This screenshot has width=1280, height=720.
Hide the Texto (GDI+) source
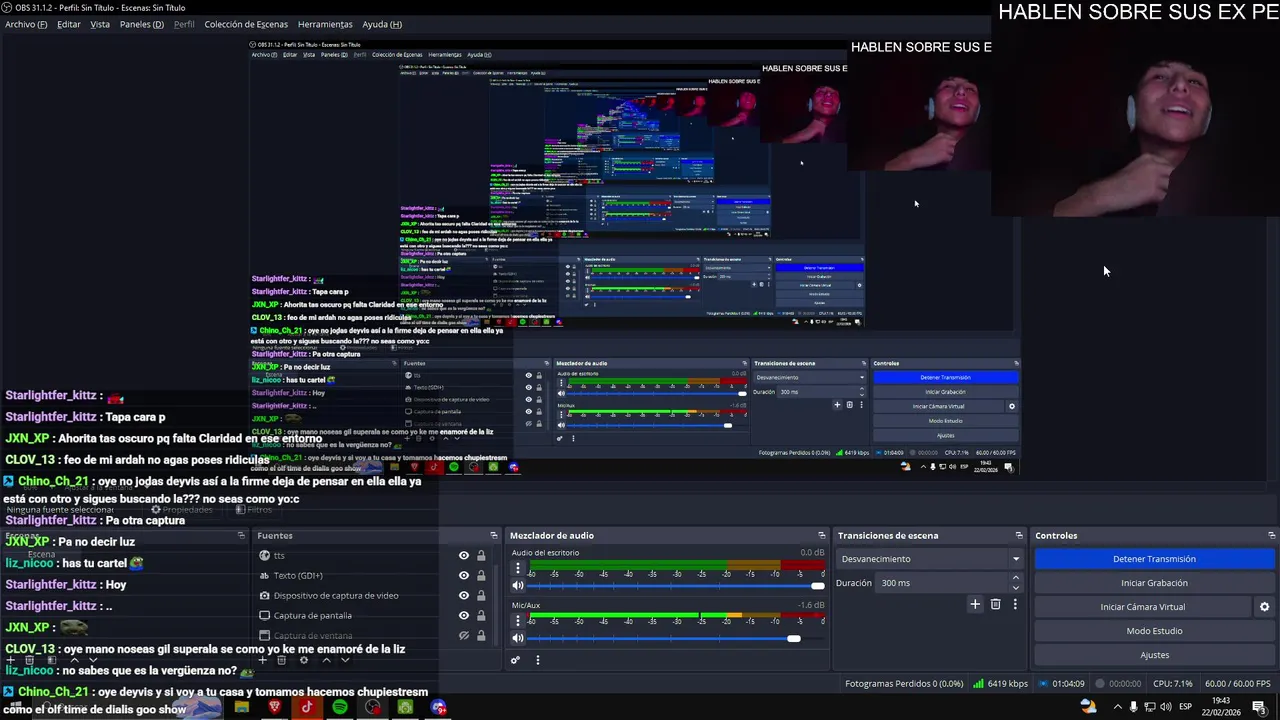click(x=464, y=576)
